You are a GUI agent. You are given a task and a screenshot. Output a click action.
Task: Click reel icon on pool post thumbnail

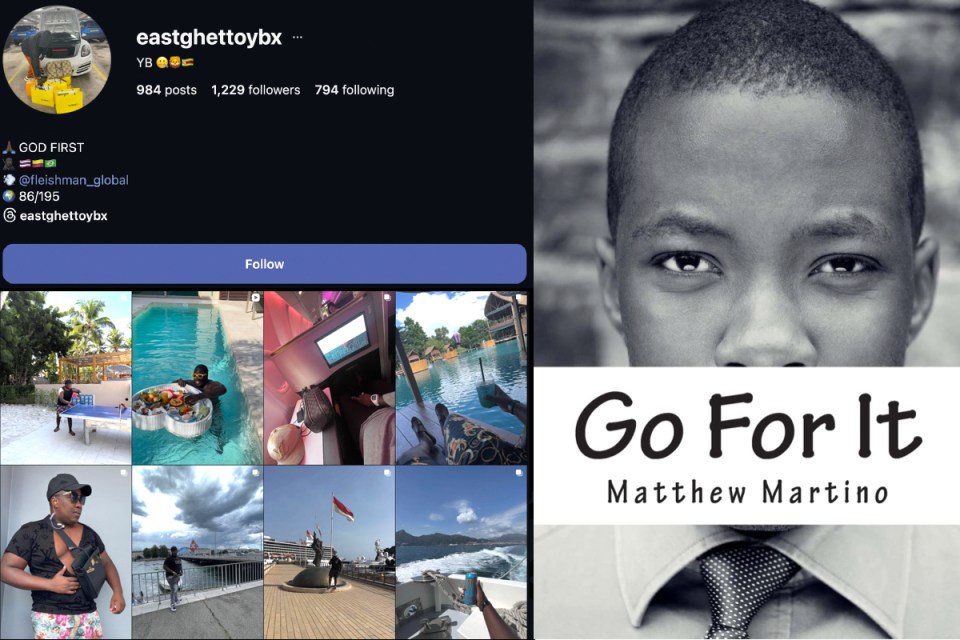click(255, 298)
